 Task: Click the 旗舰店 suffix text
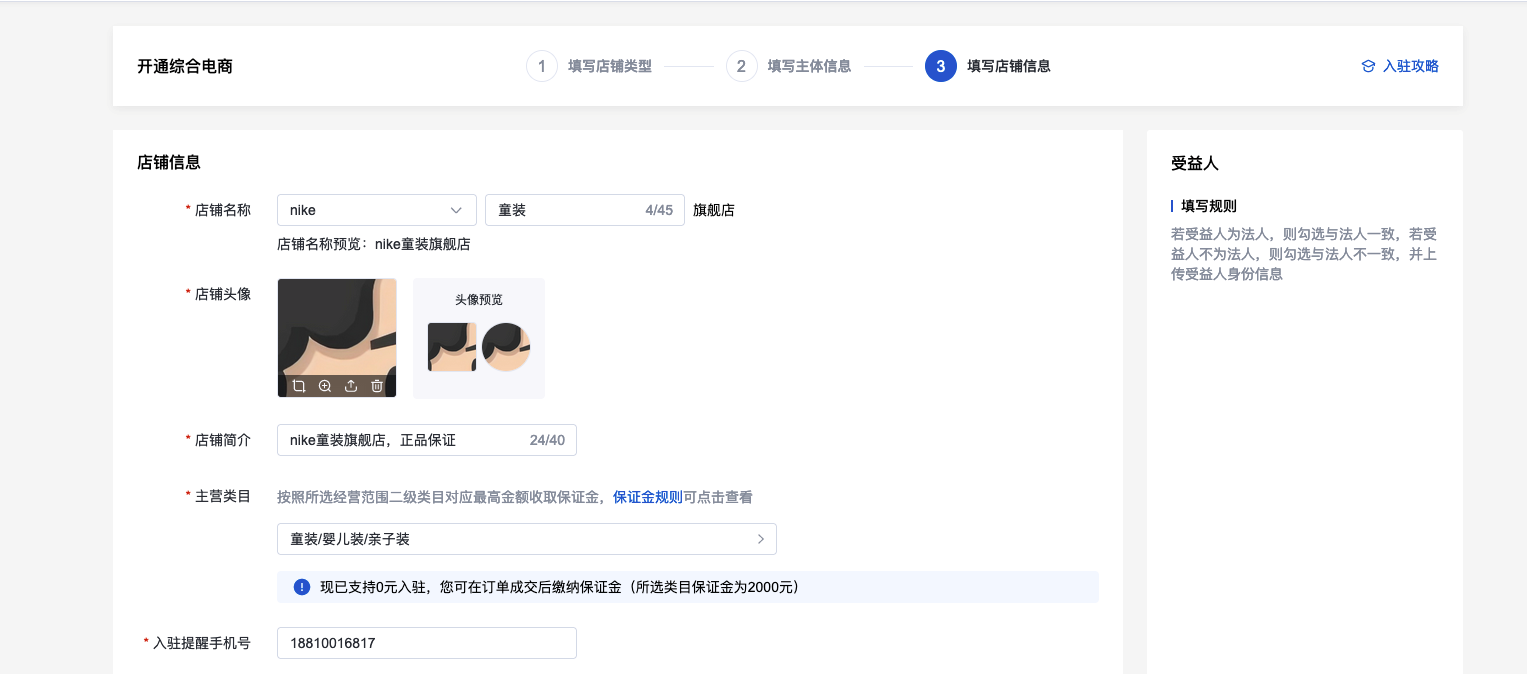click(x=714, y=210)
